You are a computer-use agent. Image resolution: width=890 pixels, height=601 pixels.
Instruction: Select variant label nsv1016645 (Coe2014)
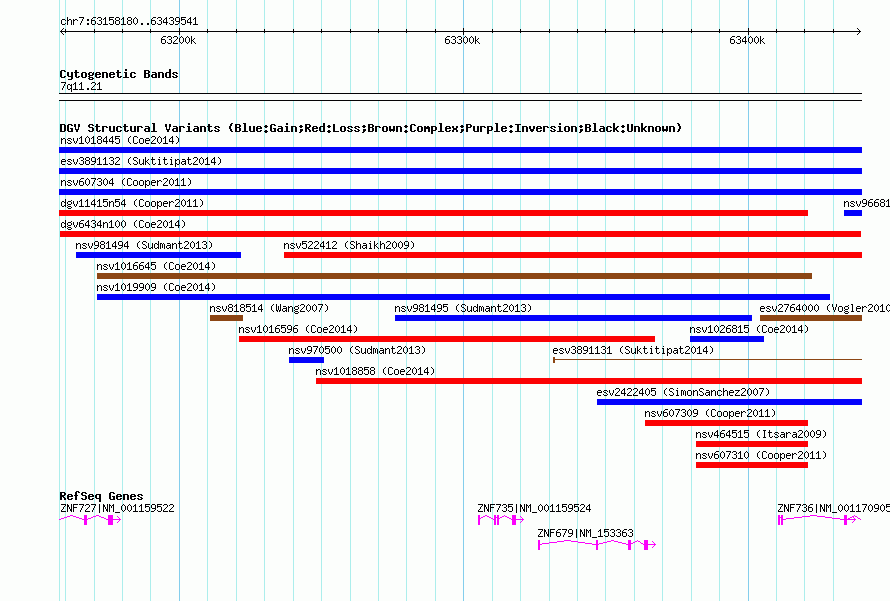156,266
